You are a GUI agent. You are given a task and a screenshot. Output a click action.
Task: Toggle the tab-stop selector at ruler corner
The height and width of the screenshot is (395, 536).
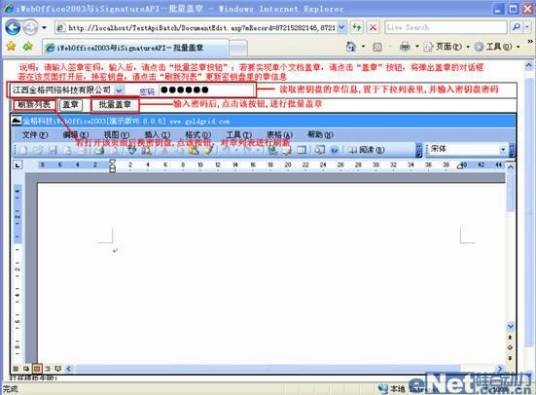18,165
